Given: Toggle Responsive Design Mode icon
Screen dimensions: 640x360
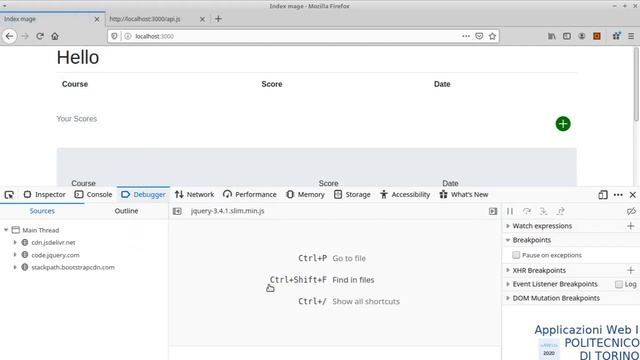Looking at the screenshot, I should (x=603, y=195).
